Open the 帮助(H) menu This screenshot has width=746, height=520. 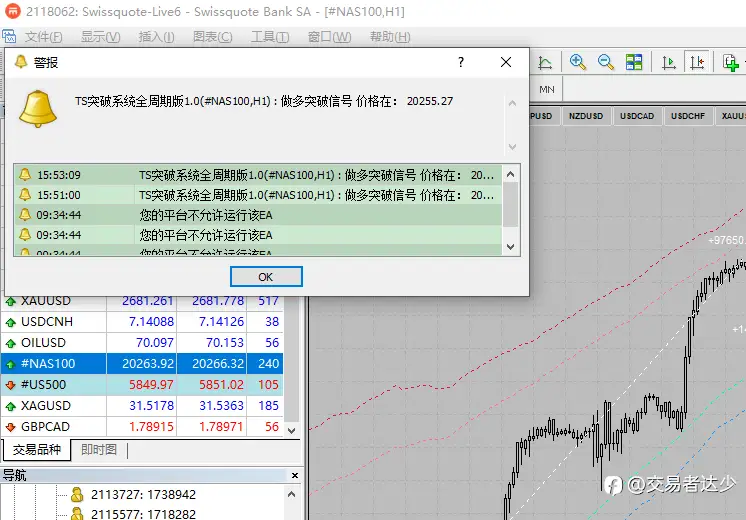(x=390, y=37)
